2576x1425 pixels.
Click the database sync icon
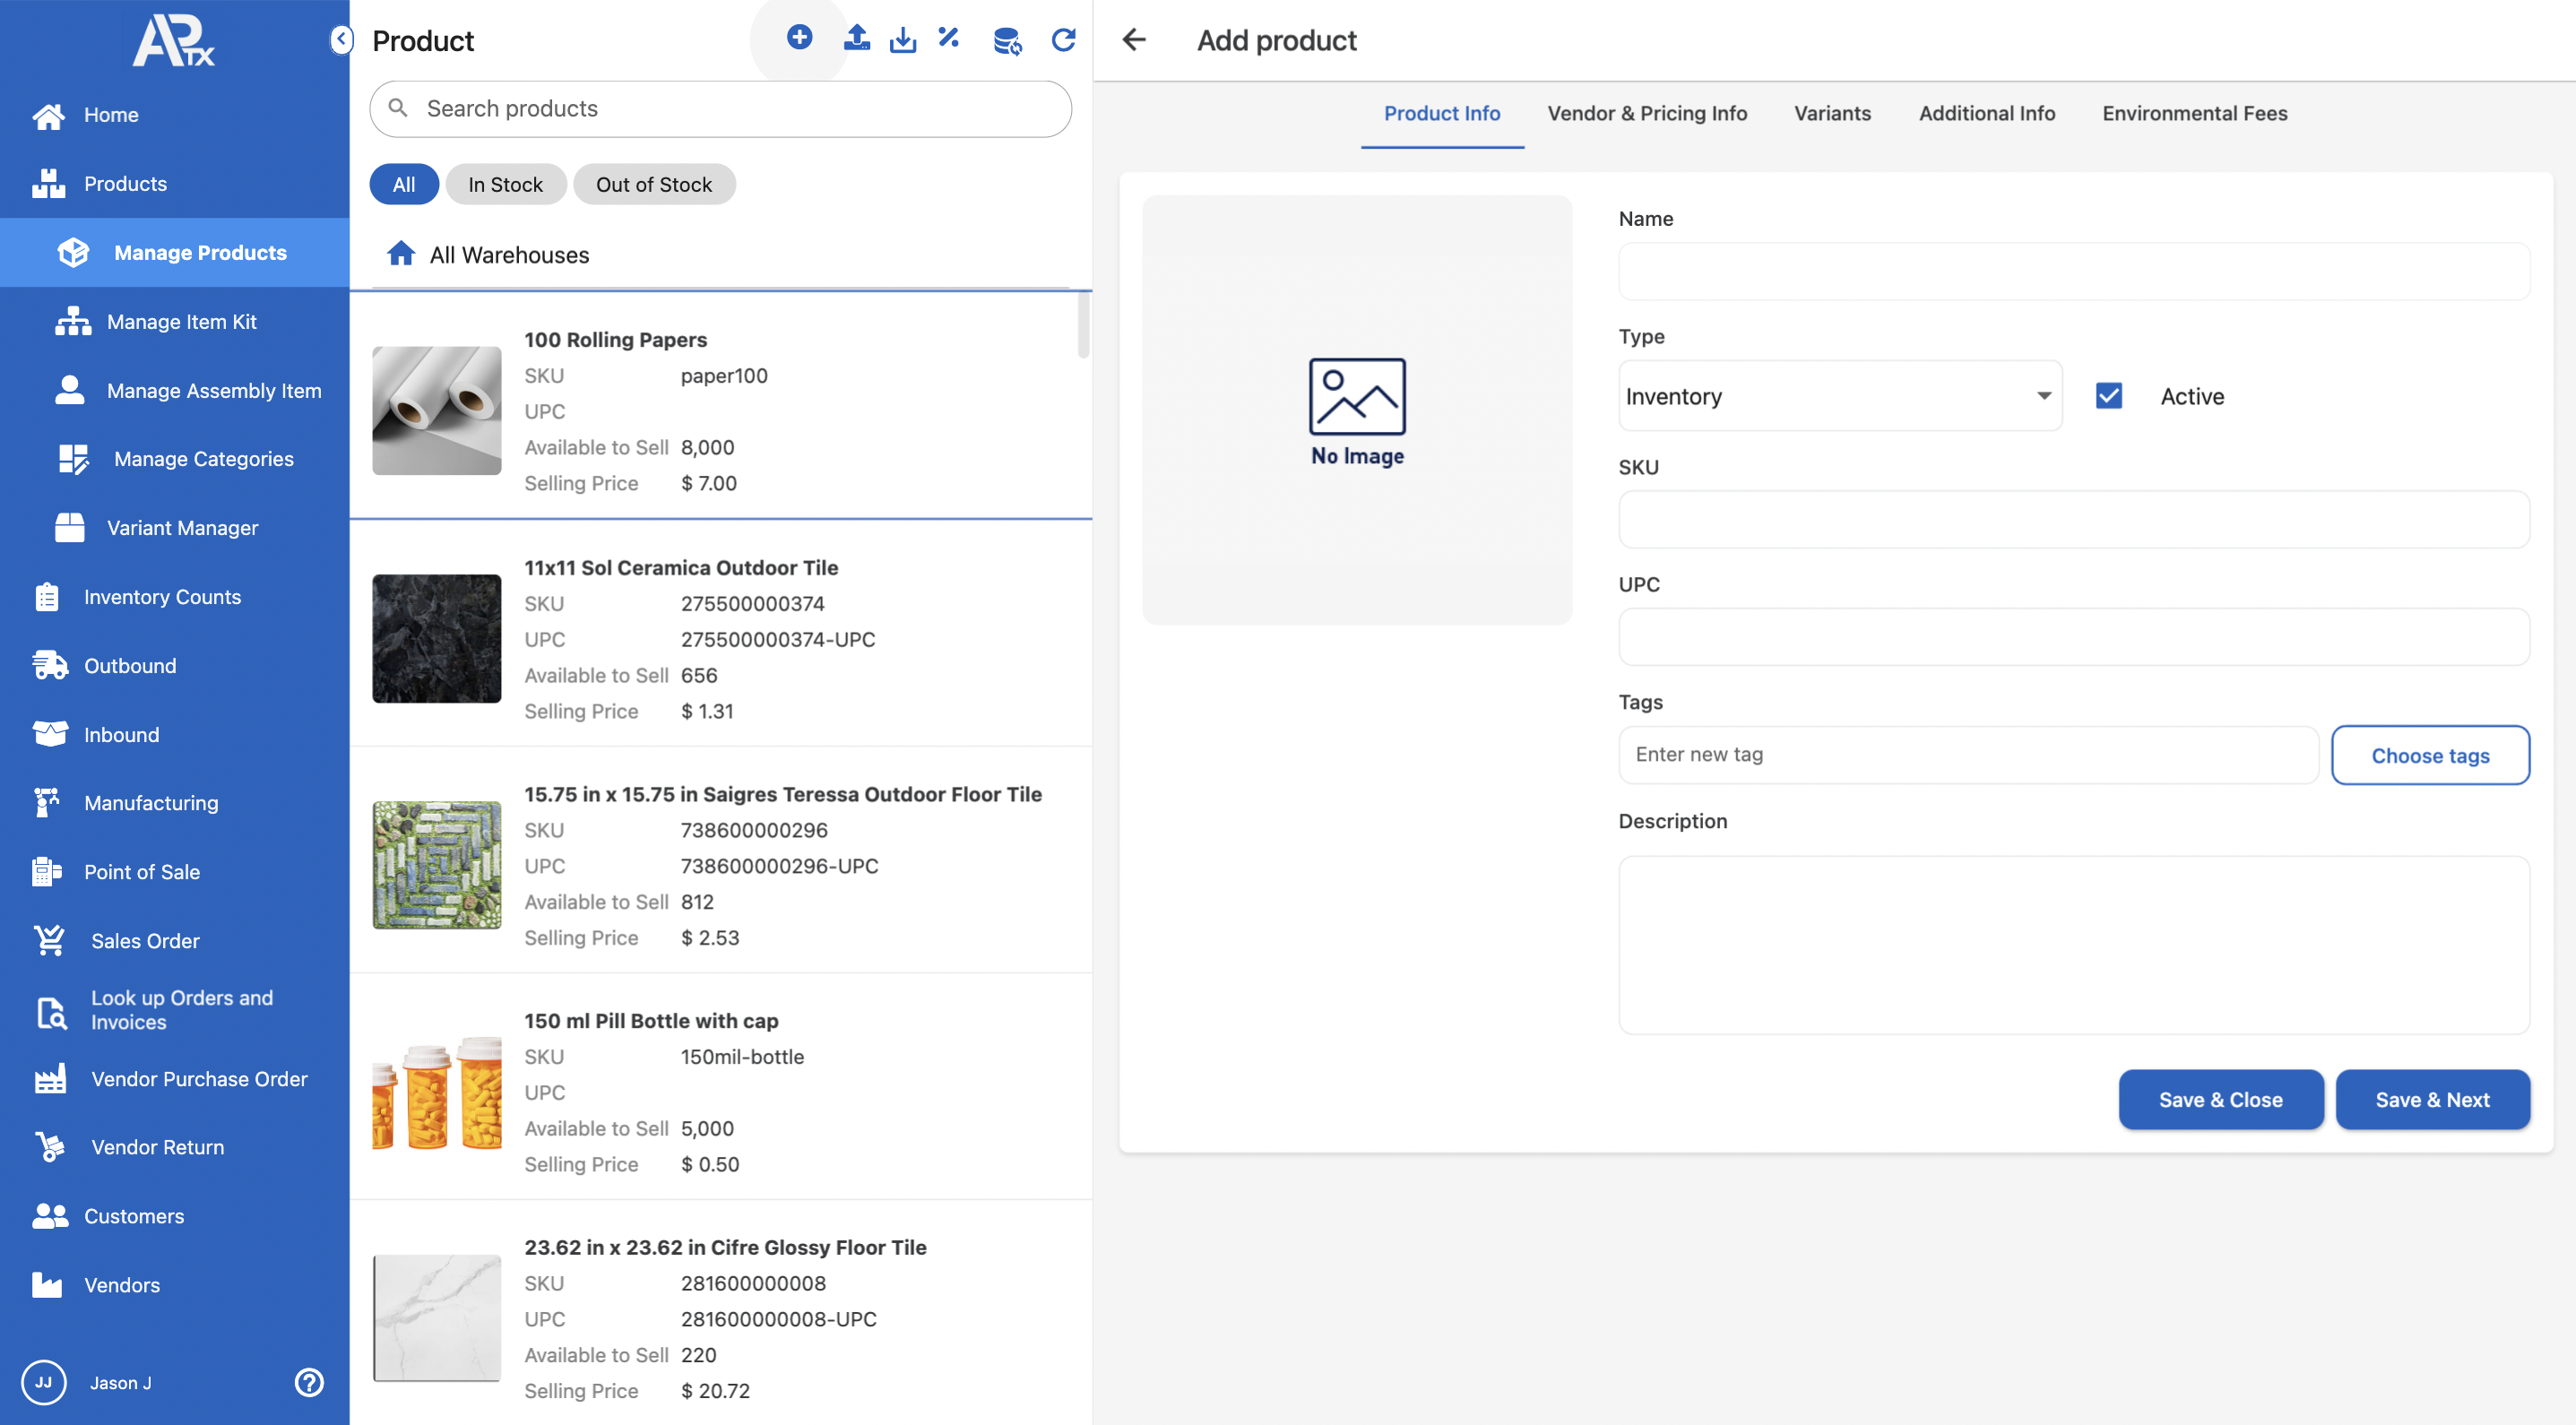(x=1006, y=40)
